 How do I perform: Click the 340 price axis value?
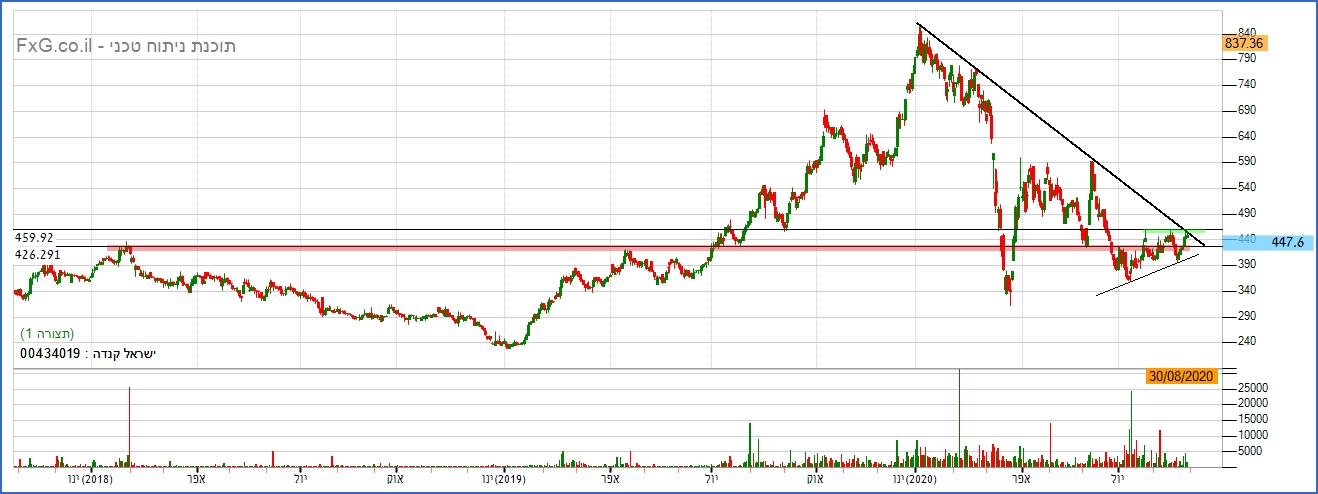click(x=1246, y=290)
